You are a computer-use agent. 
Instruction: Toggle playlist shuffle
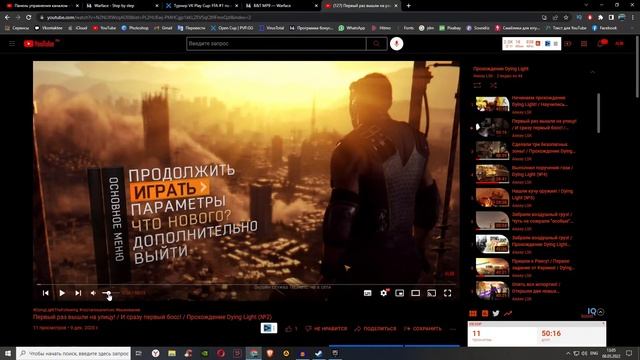click(x=493, y=85)
